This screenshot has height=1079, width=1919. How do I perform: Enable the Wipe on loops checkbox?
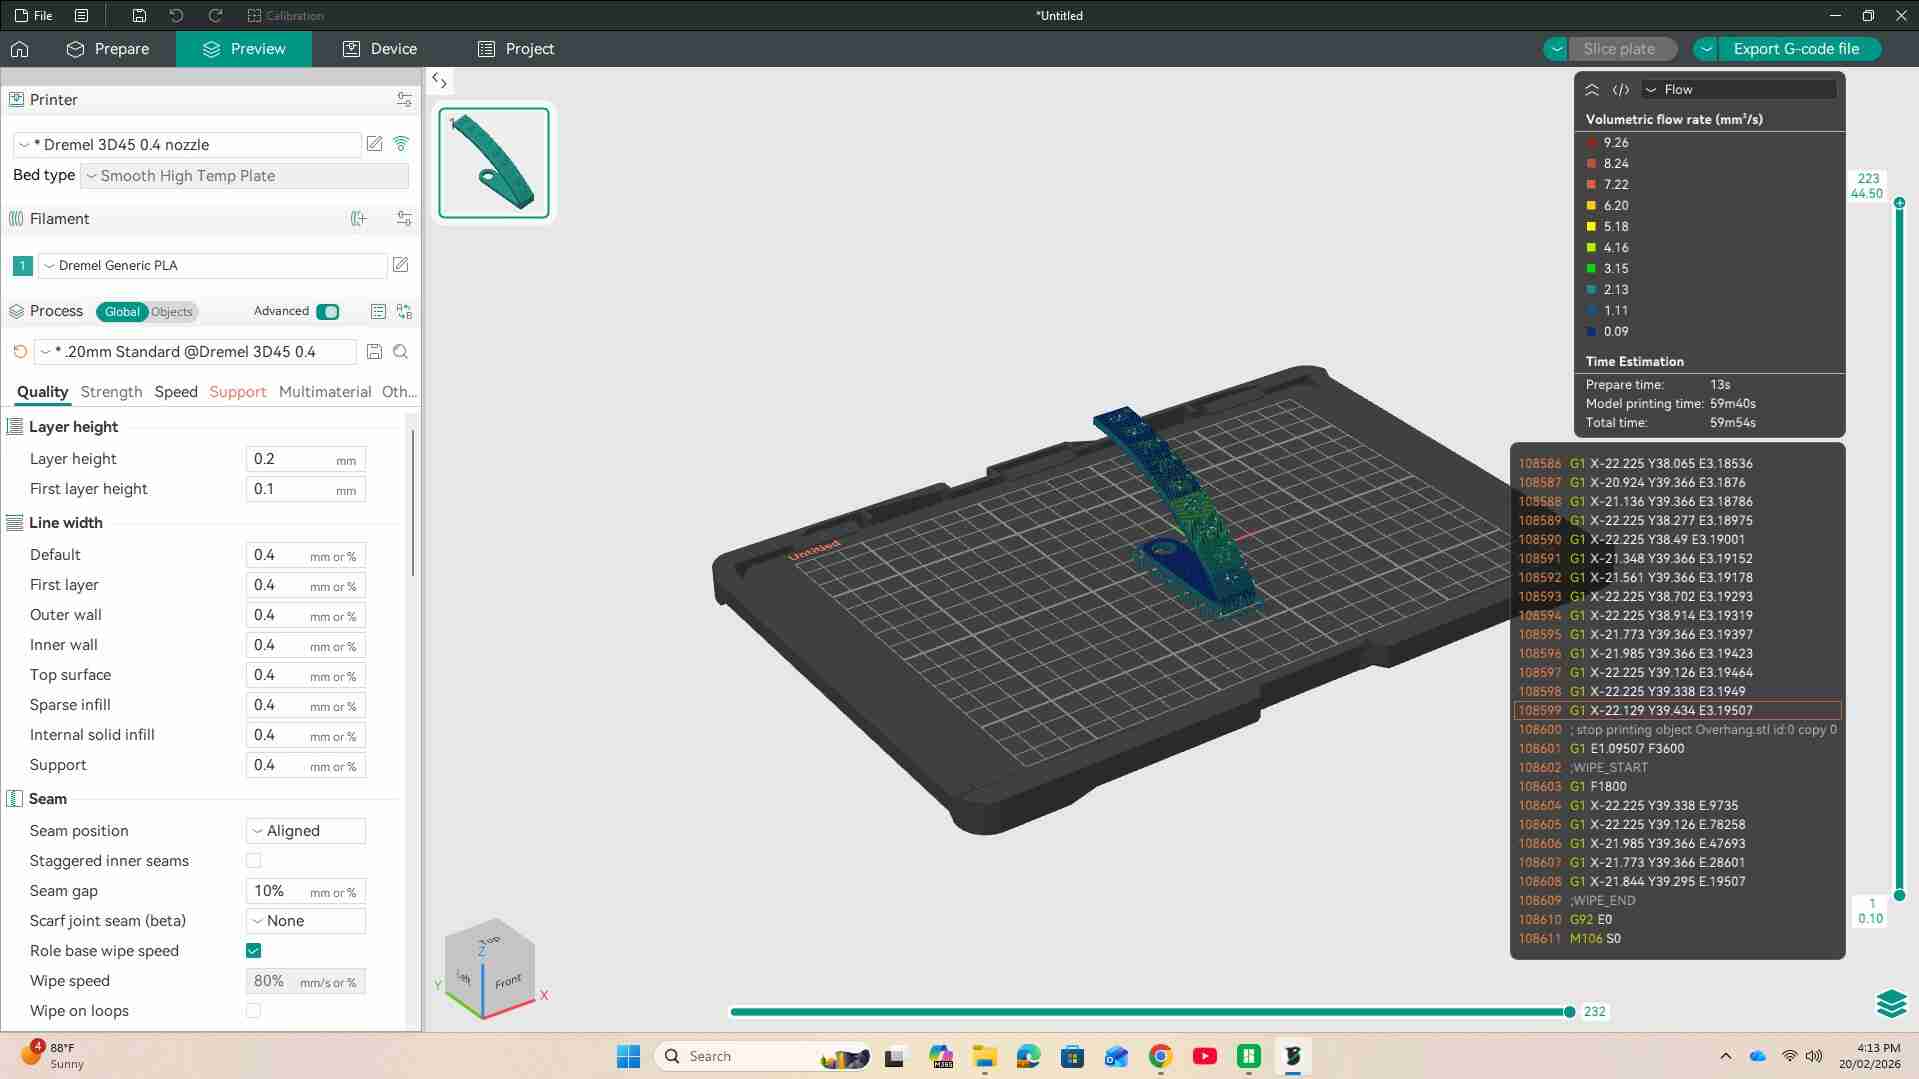(254, 1011)
